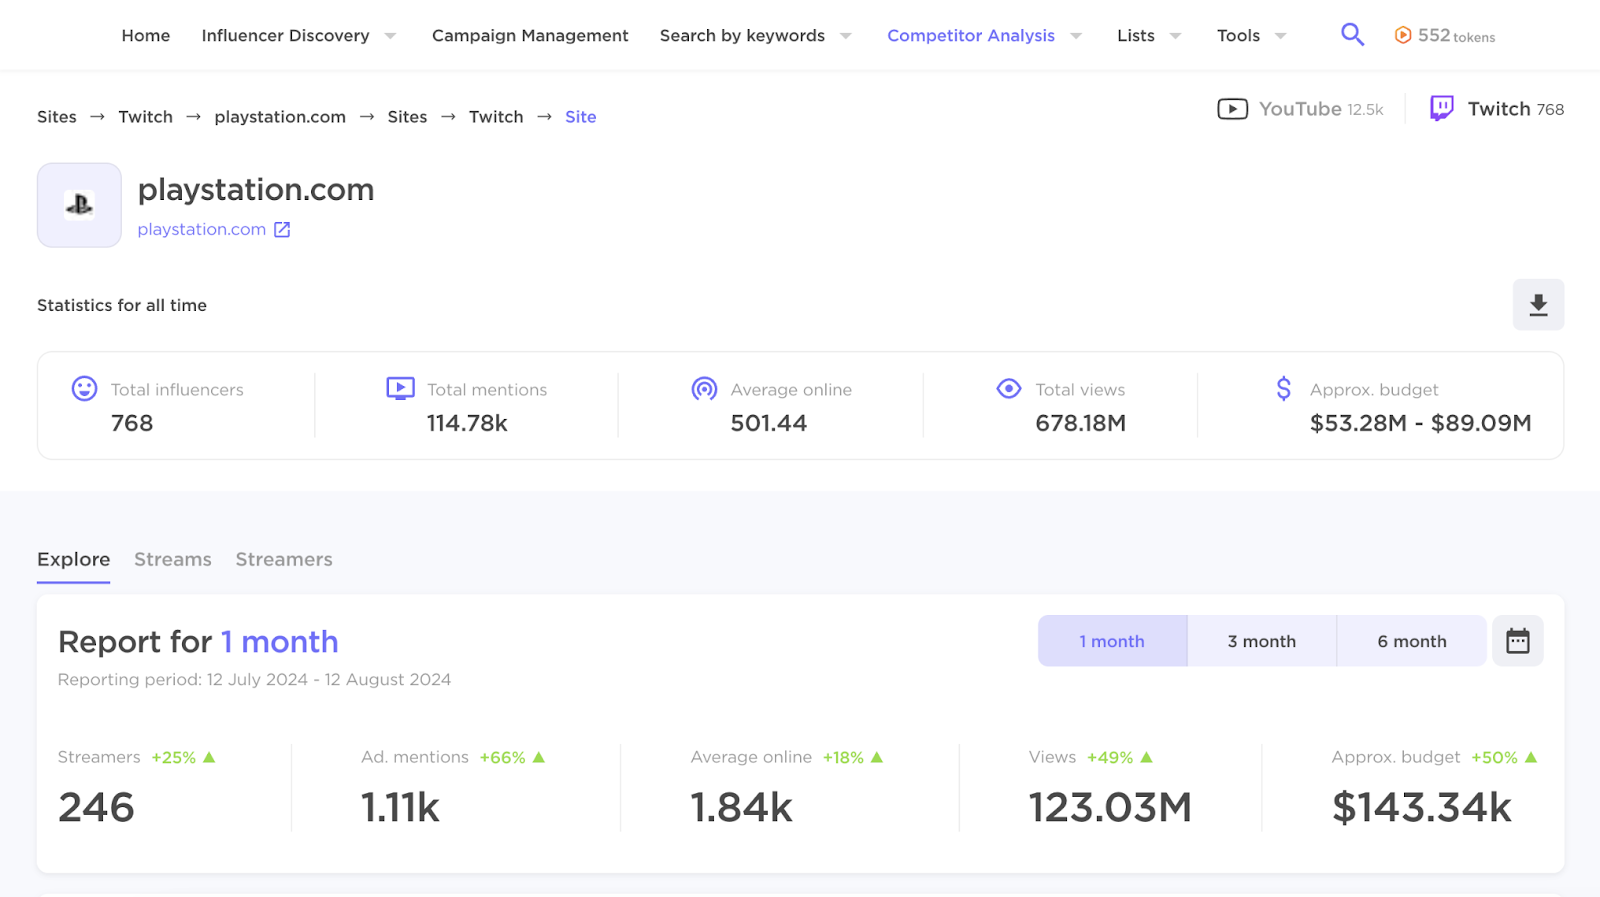Open the Tools dropdown menu
This screenshot has height=897, width=1600.
coord(1280,36)
